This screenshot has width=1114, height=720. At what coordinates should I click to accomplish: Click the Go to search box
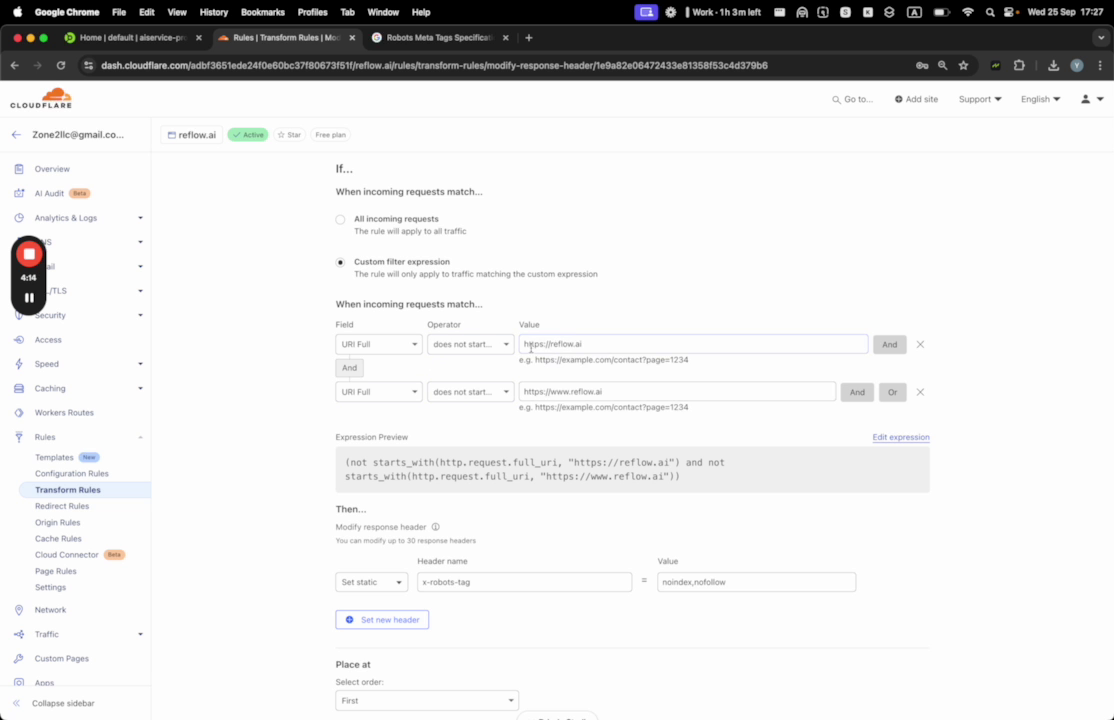853,99
